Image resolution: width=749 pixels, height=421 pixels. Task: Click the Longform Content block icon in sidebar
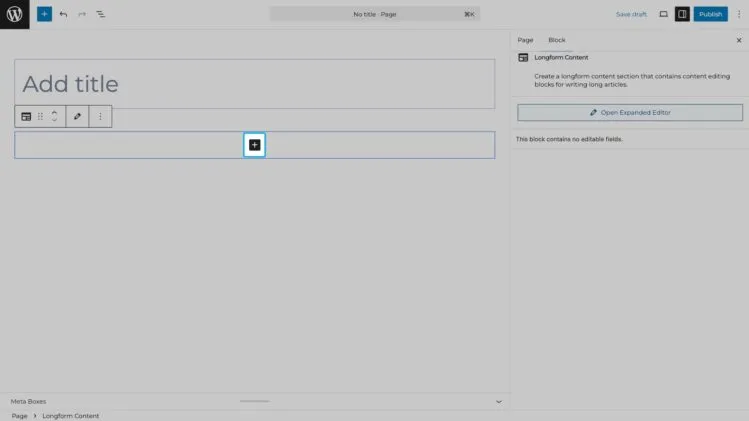(523, 57)
